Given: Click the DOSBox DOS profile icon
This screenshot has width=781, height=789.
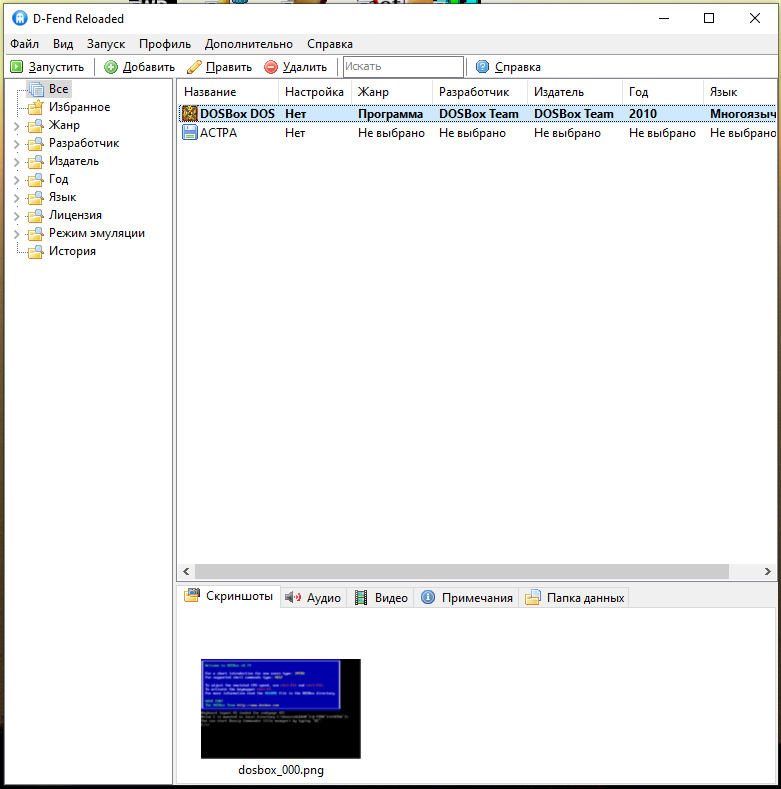Looking at the screenshot, I should point(190,113).
